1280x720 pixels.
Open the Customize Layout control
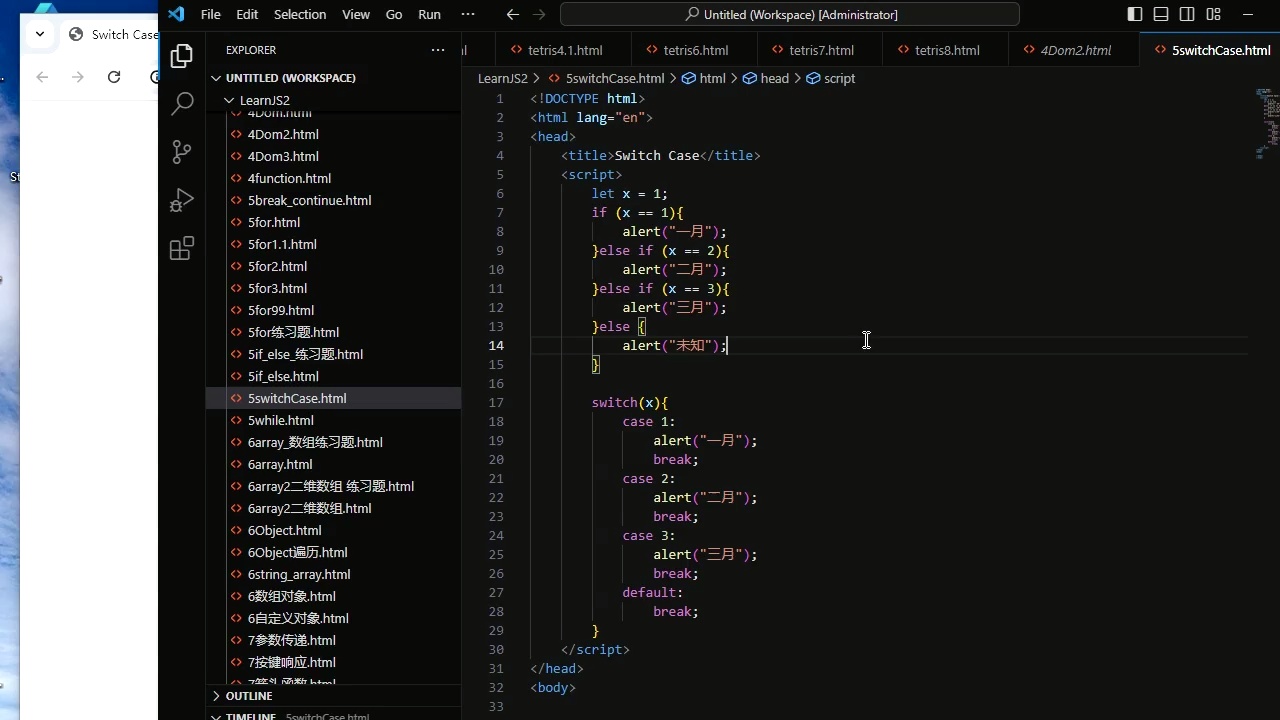coord(1213,14)
